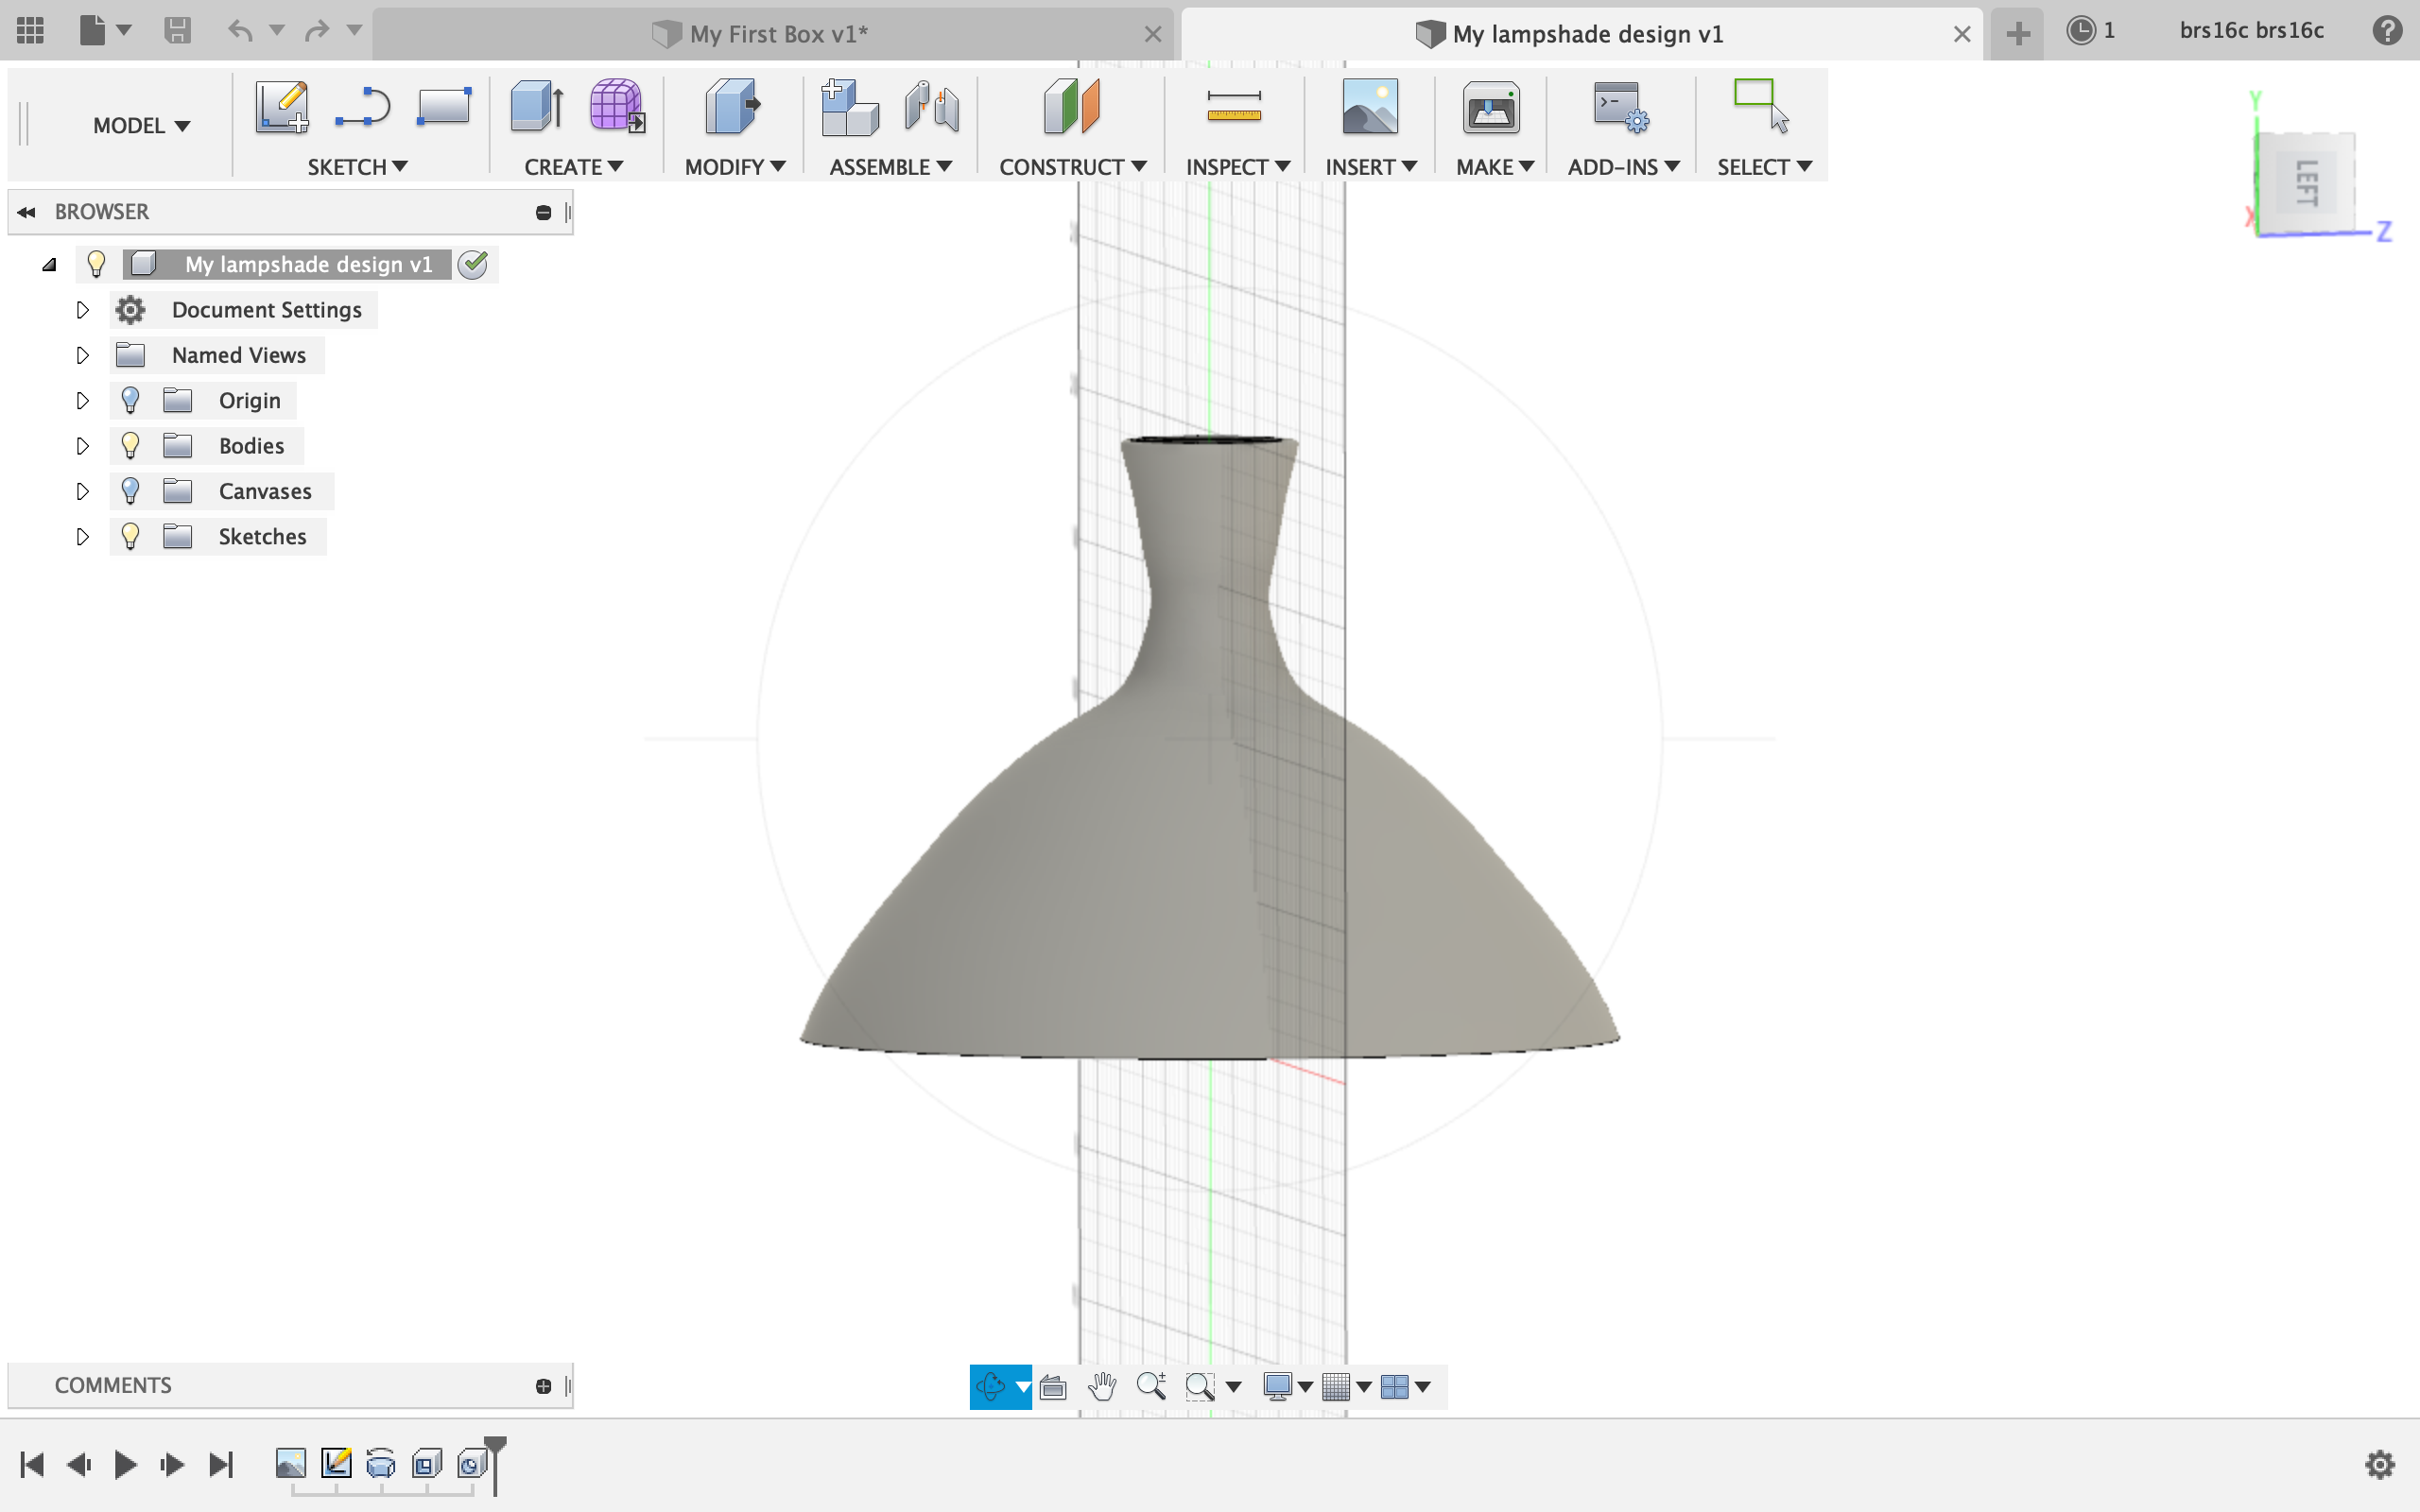This screenshot has width=2420, height=1512.
Task: Switch to My First Box v1 tab
Action: click(777, 34)
